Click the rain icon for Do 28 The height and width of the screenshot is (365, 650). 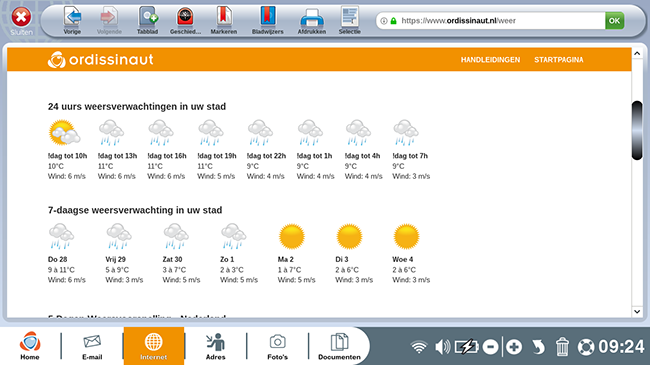61,236
